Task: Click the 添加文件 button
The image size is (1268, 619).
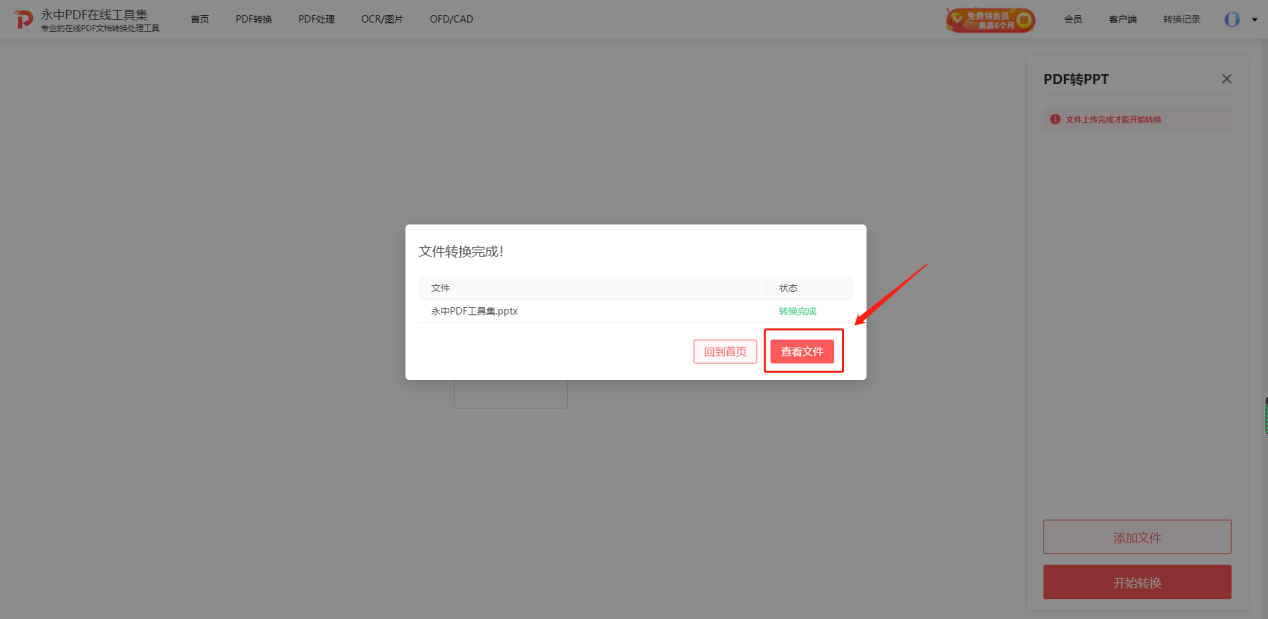Action: 1137,537
